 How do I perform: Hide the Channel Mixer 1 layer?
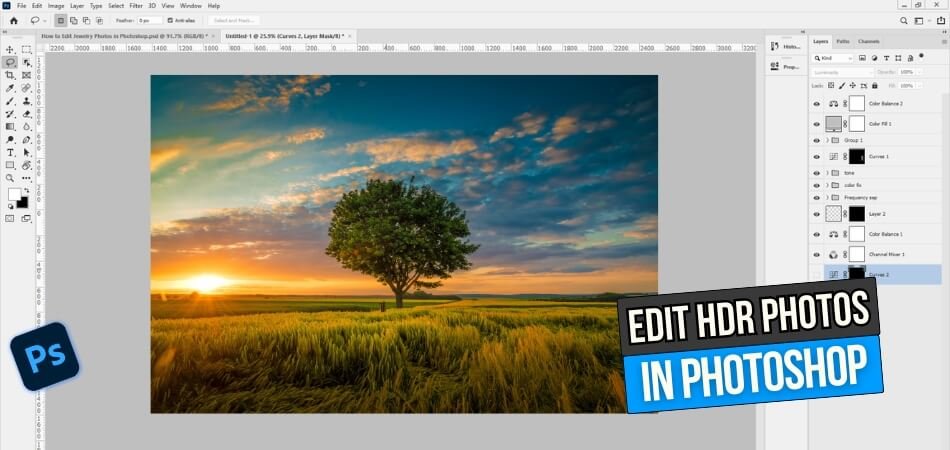pos(816,254)
